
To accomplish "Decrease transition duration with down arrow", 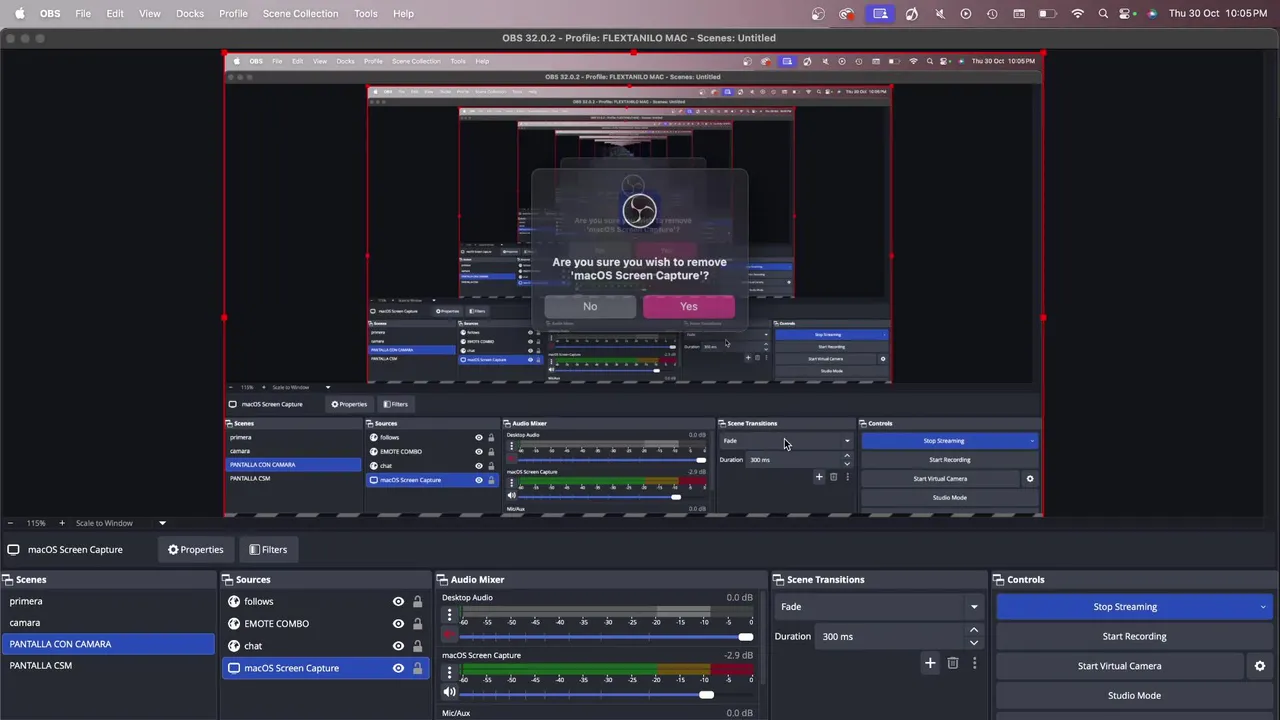I will click(974, 642).
